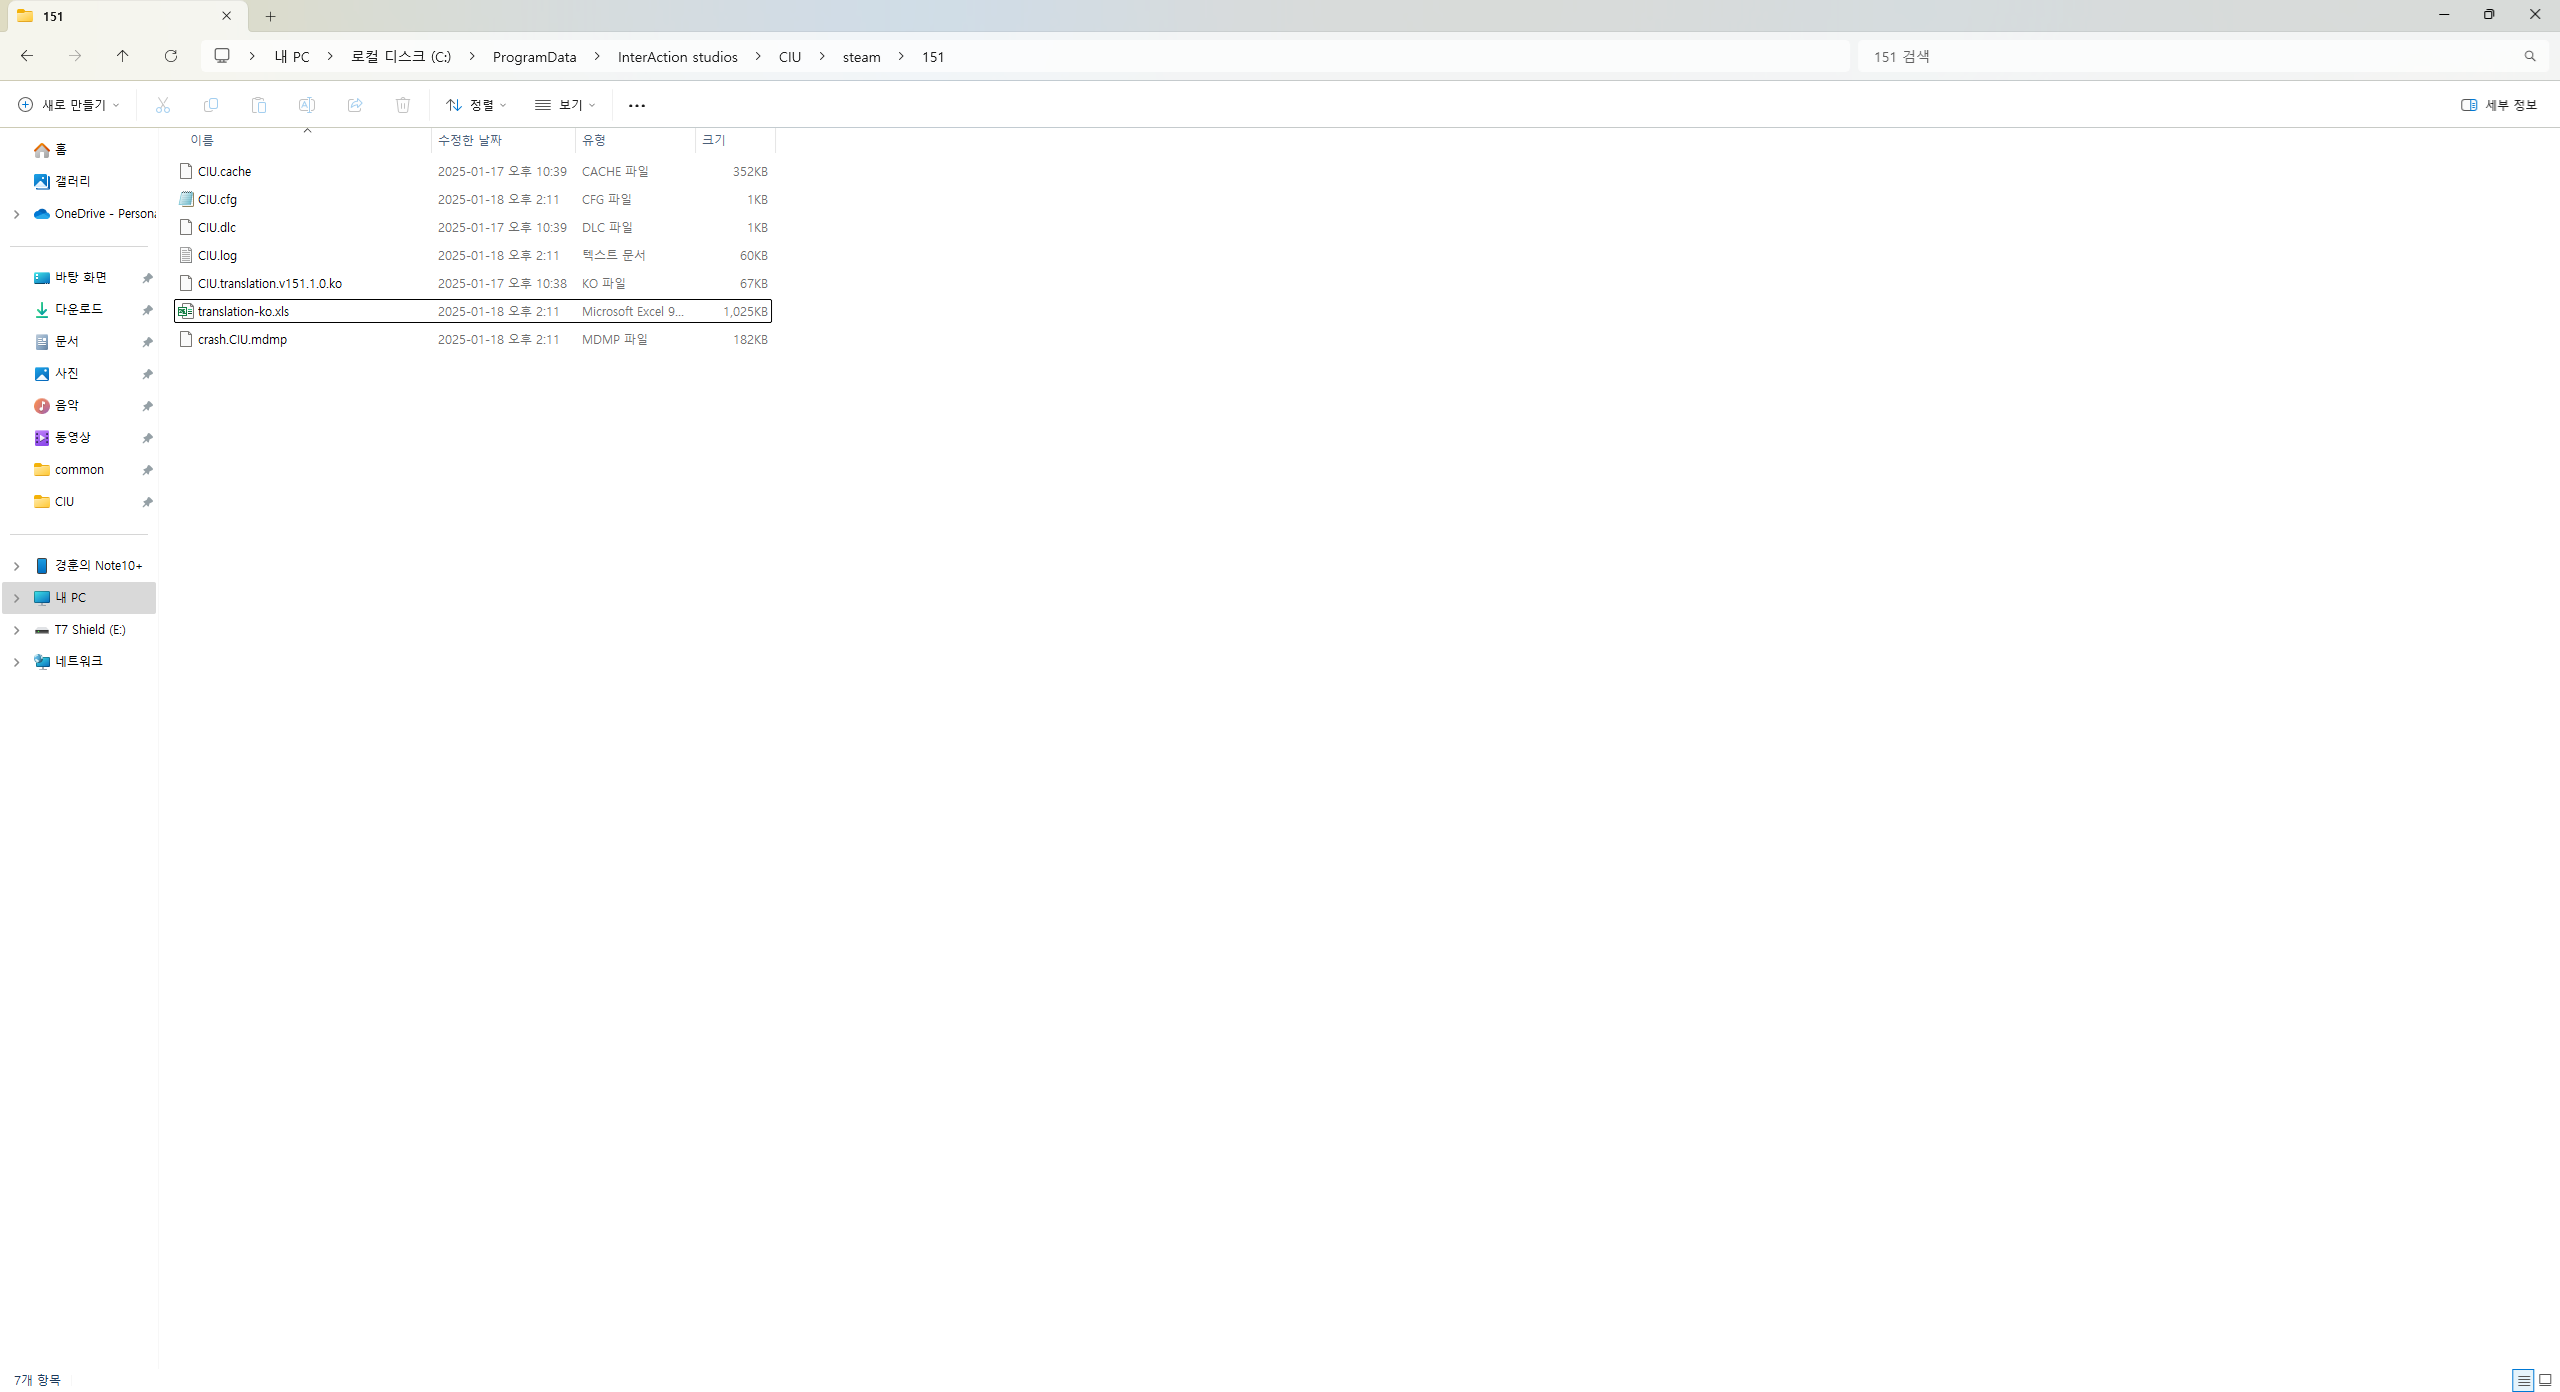
Task: Click the Delete trash icon in the toolbar
Action: [x=403, y=105]
